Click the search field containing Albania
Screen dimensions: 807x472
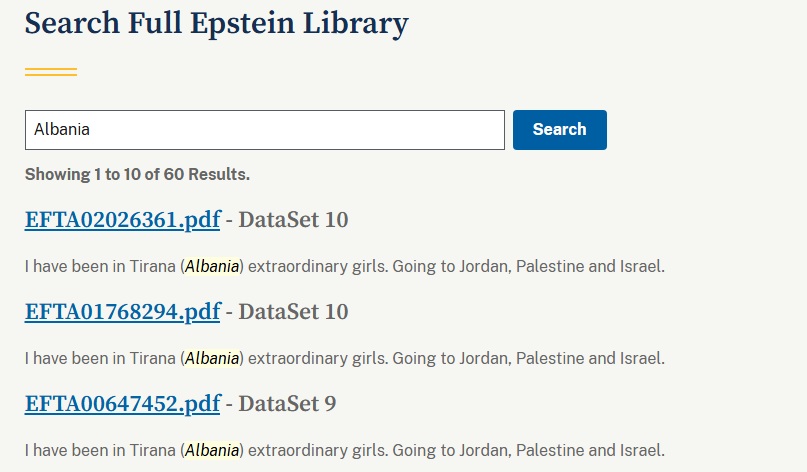click(264, 130)
